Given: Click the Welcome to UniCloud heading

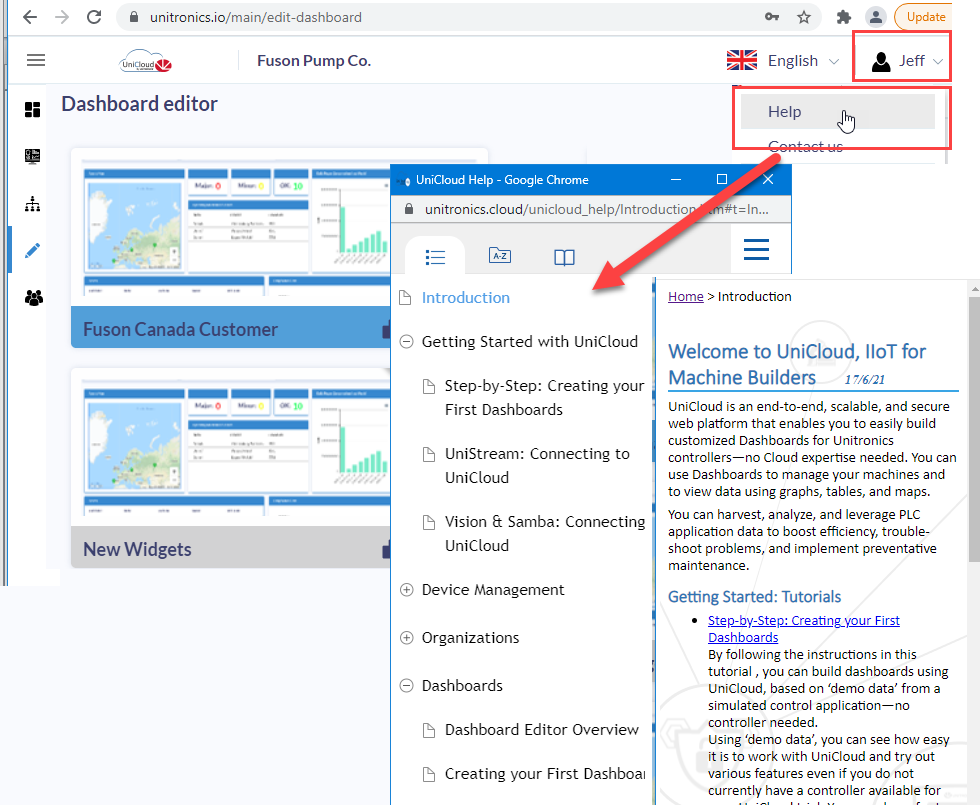Looking at the screenshot, I should tap(796, 364).
